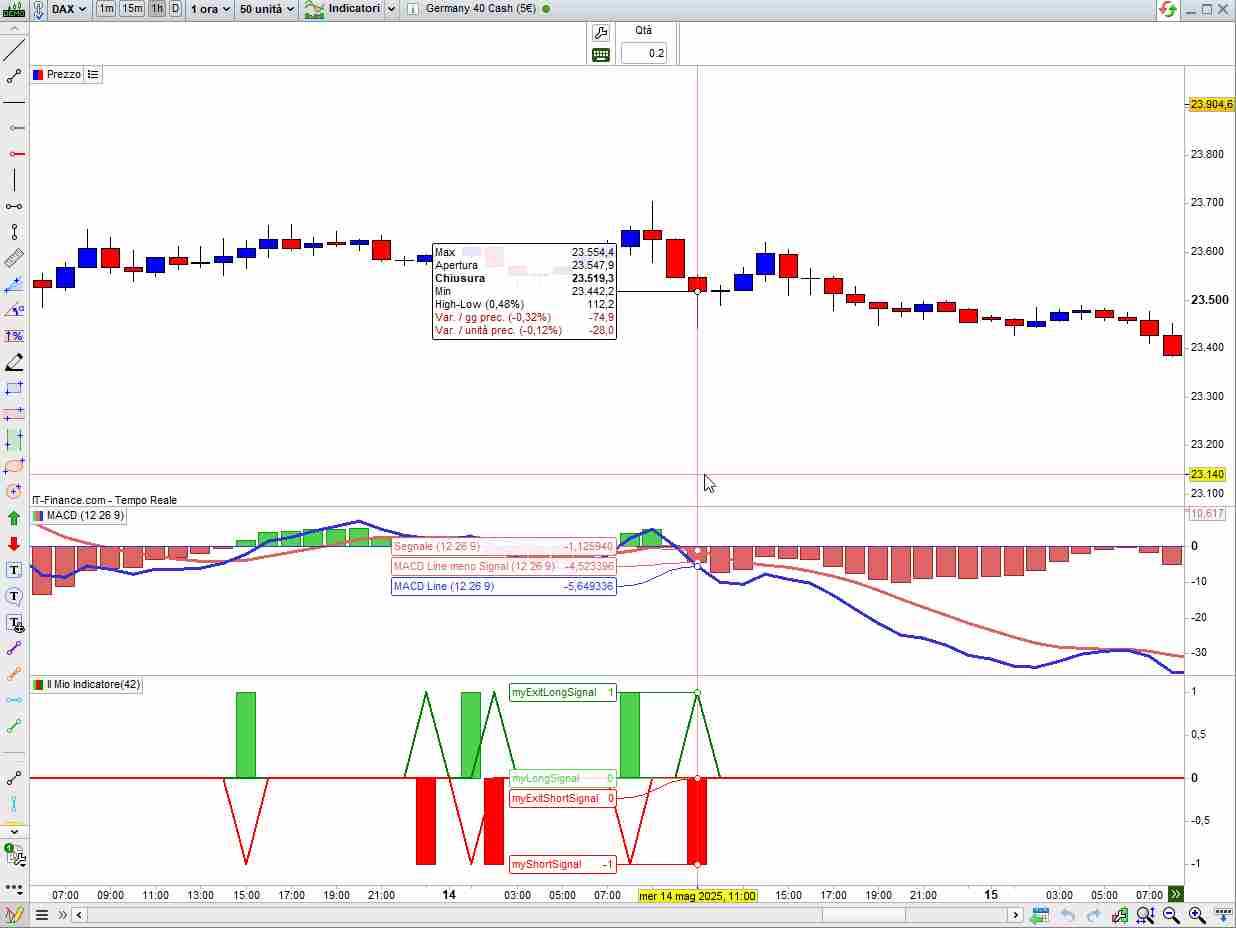1236x928 pixels.
Task: Click the horizontal scrollbar left arrow
Action: pos(80,915)
